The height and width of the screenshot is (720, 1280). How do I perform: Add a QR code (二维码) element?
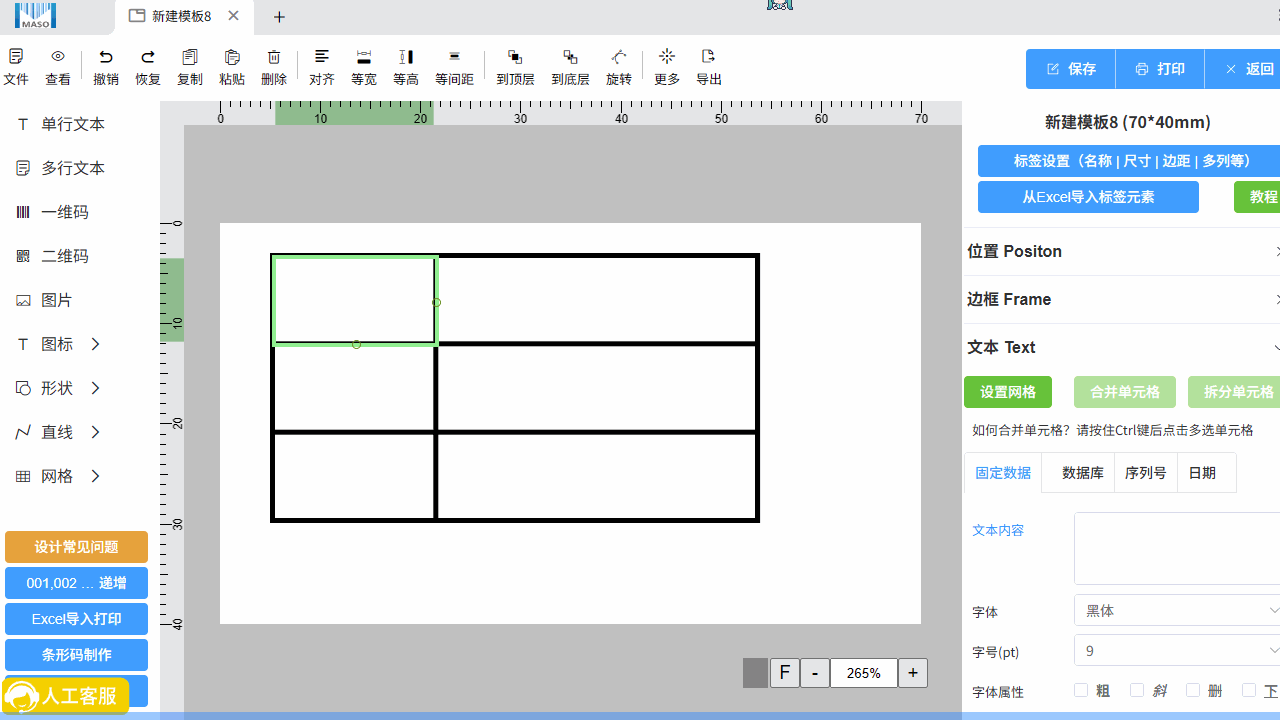click(x=64, y=256)
